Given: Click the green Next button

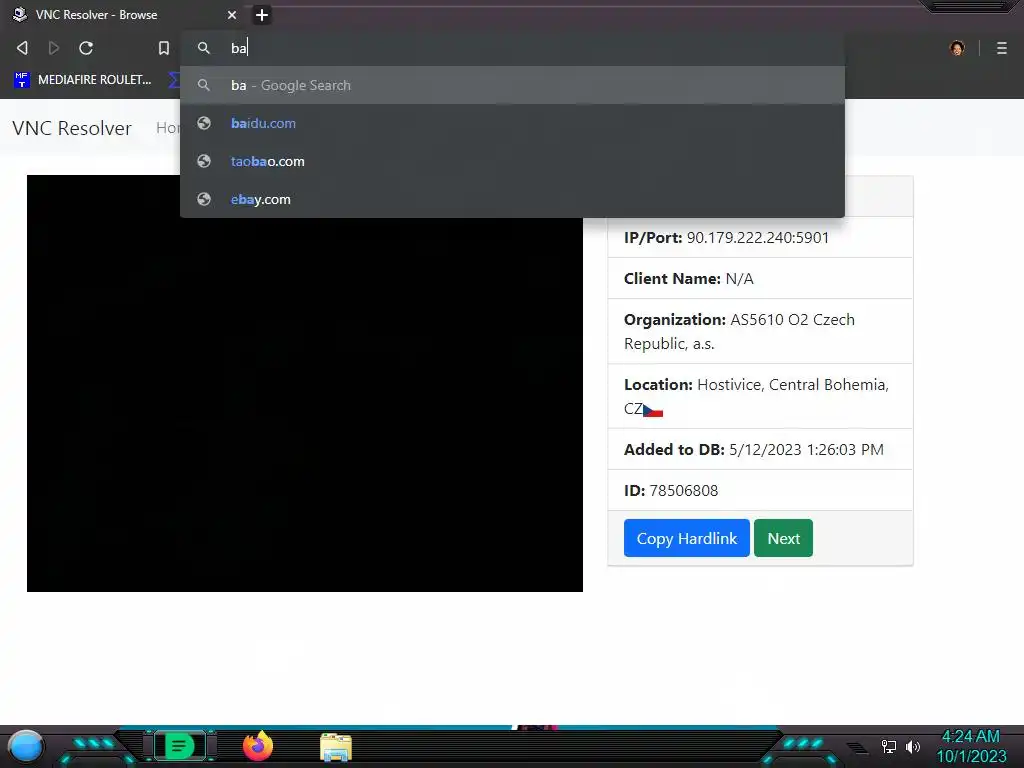Looking at the screenshot, I should pos(783,538).
